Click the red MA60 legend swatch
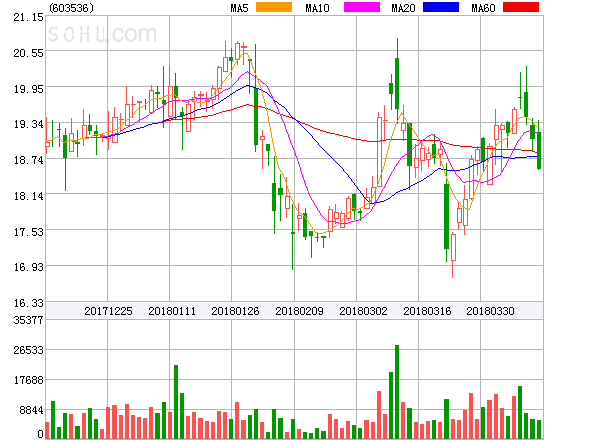 pyautogui.click(x=521, y=7)
